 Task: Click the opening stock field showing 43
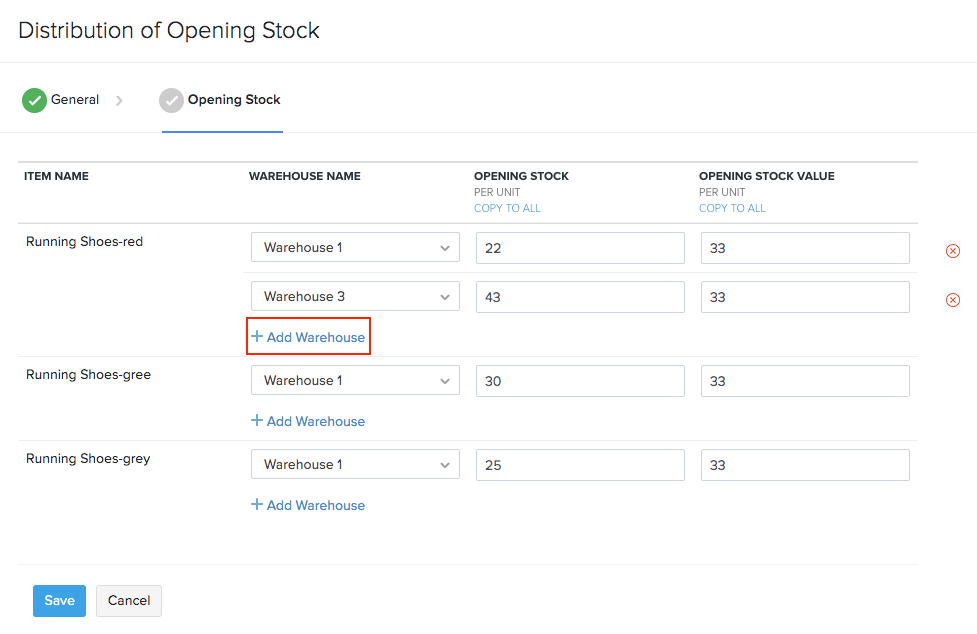[580, 296]
